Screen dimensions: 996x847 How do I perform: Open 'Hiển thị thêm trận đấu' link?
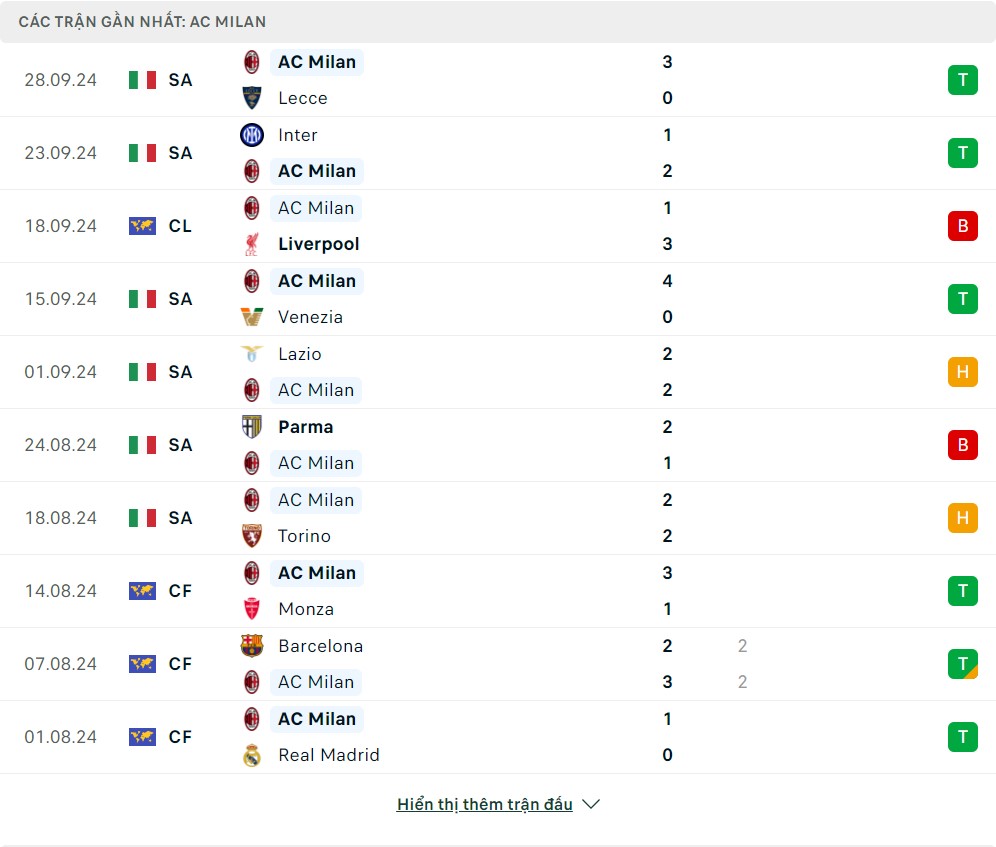point(485,804)
